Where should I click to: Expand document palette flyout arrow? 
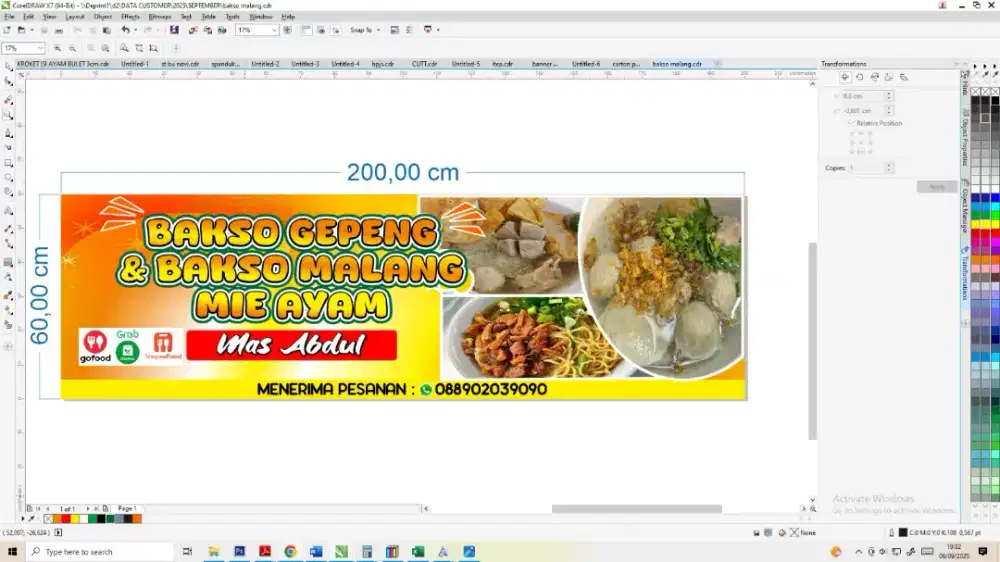click(22, 519)
